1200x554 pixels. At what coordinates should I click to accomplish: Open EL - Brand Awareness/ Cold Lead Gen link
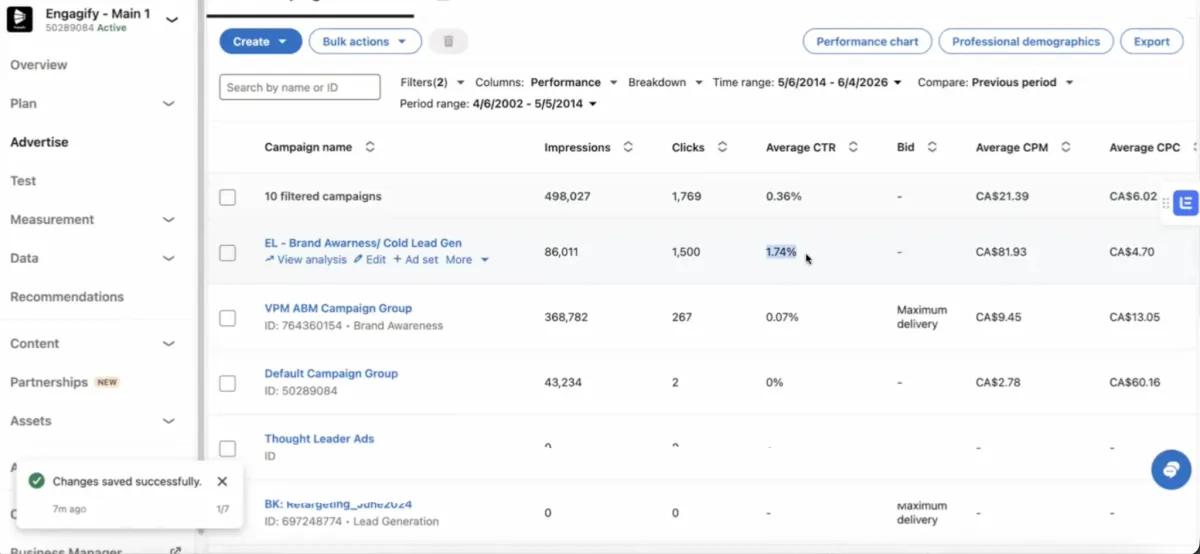click(363, 243)
